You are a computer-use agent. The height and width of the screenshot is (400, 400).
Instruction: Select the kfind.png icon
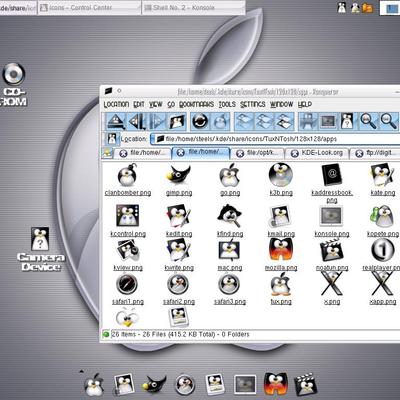coord(230,216)
